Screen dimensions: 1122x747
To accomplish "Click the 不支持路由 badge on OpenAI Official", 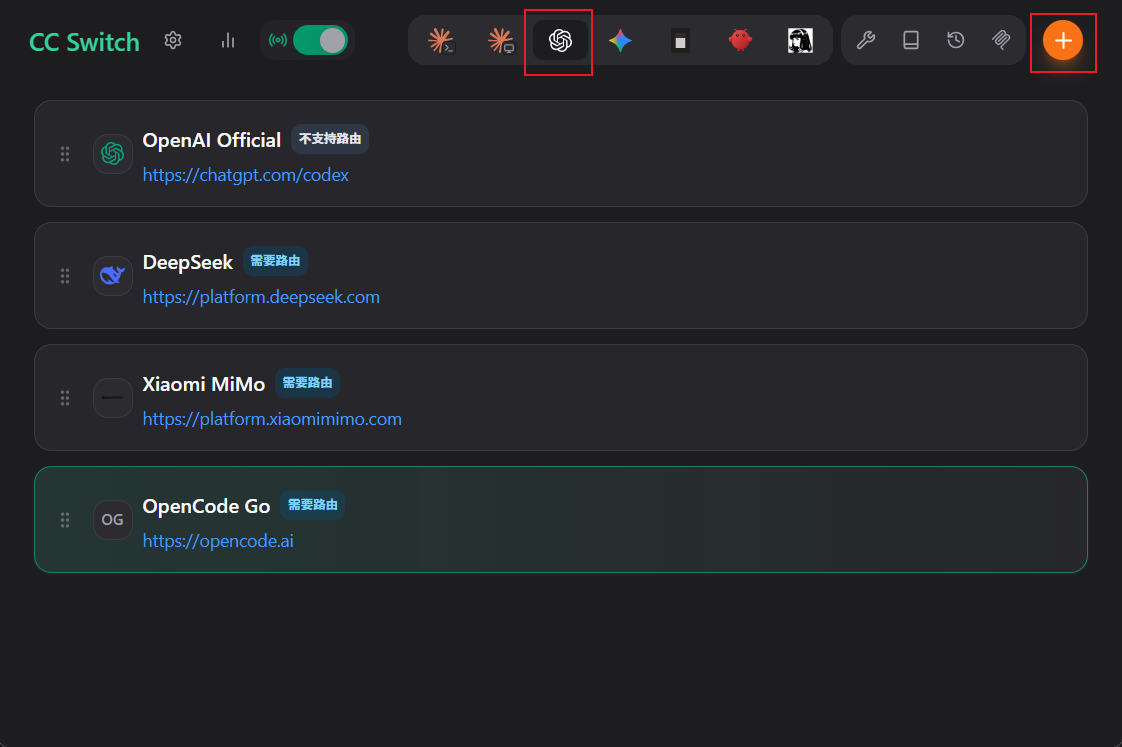I will (x=330, y=139).
